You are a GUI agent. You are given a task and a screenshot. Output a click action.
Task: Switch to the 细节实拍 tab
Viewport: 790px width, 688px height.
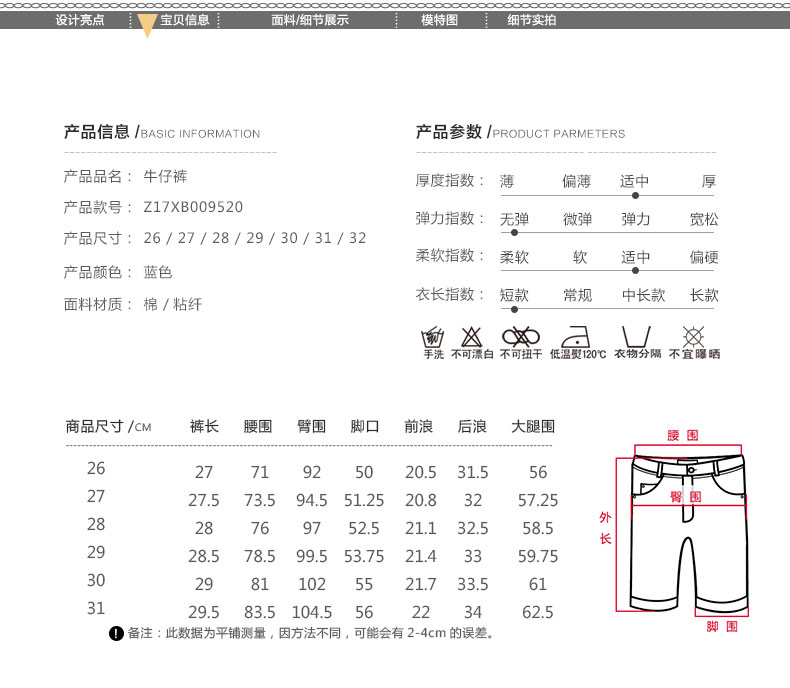(x=532, y=20)
